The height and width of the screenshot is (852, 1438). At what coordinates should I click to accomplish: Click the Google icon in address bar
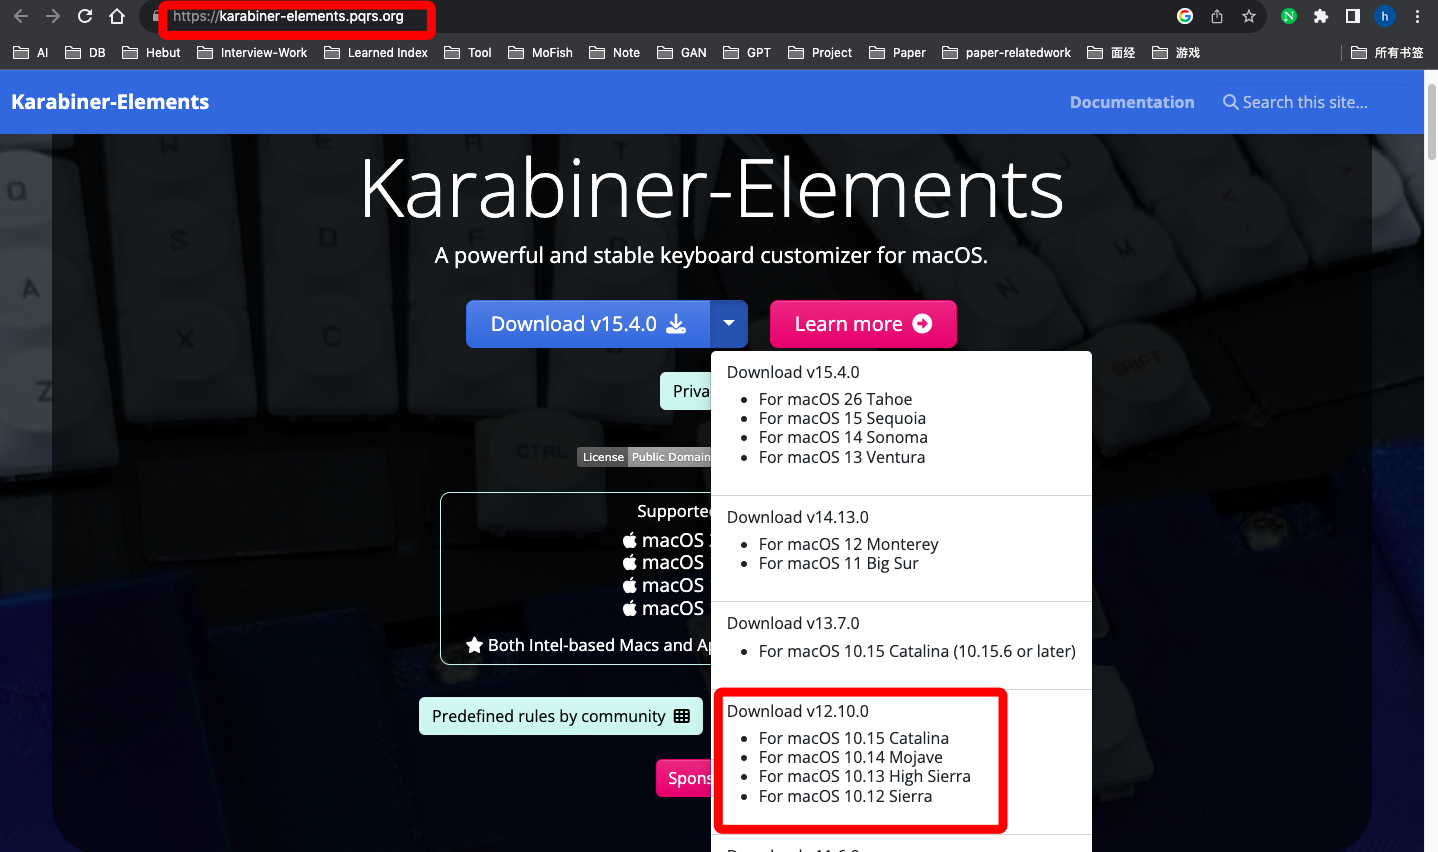pos(1185,16)
